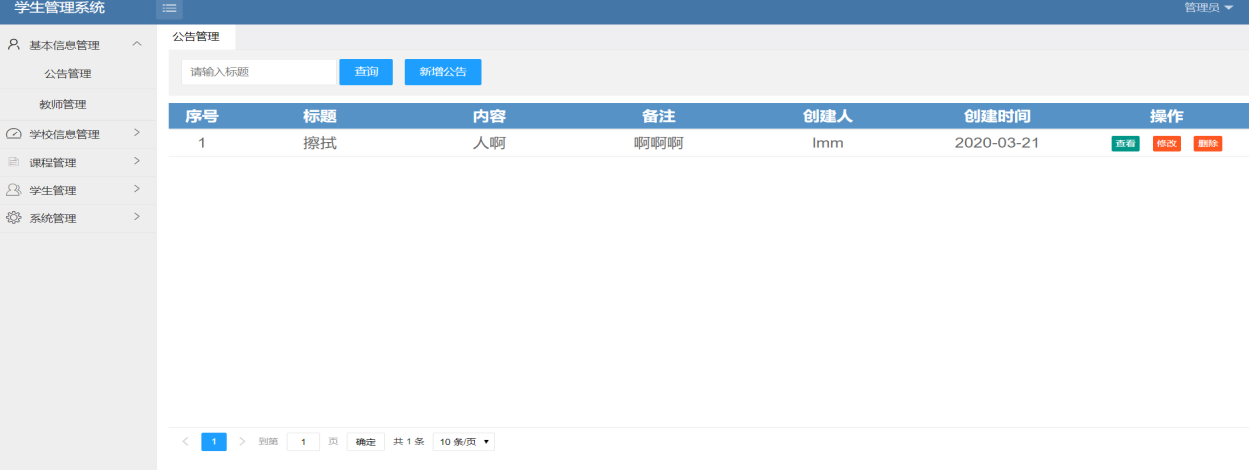Click the 新增公告 button
1249x470 pixels.
point(443,72)
